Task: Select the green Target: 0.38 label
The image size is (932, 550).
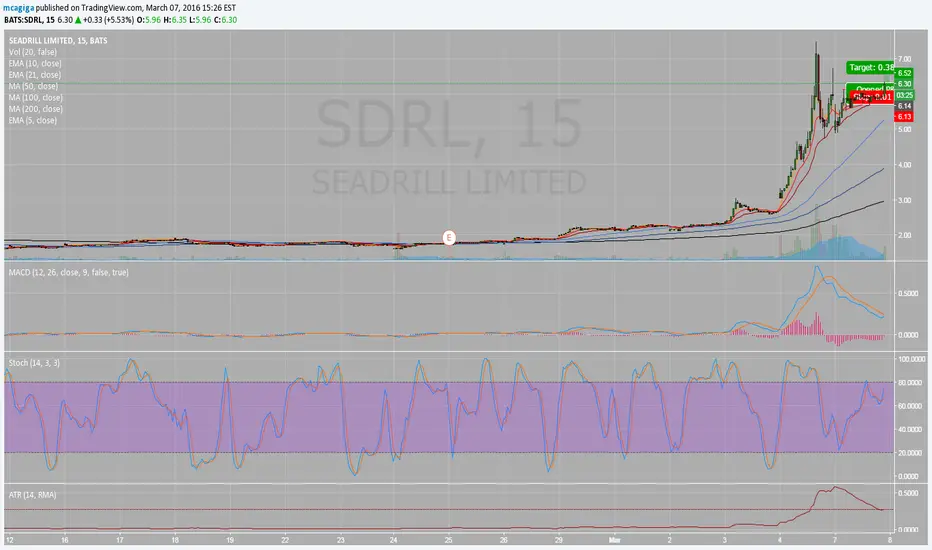Action: [871, 68]
